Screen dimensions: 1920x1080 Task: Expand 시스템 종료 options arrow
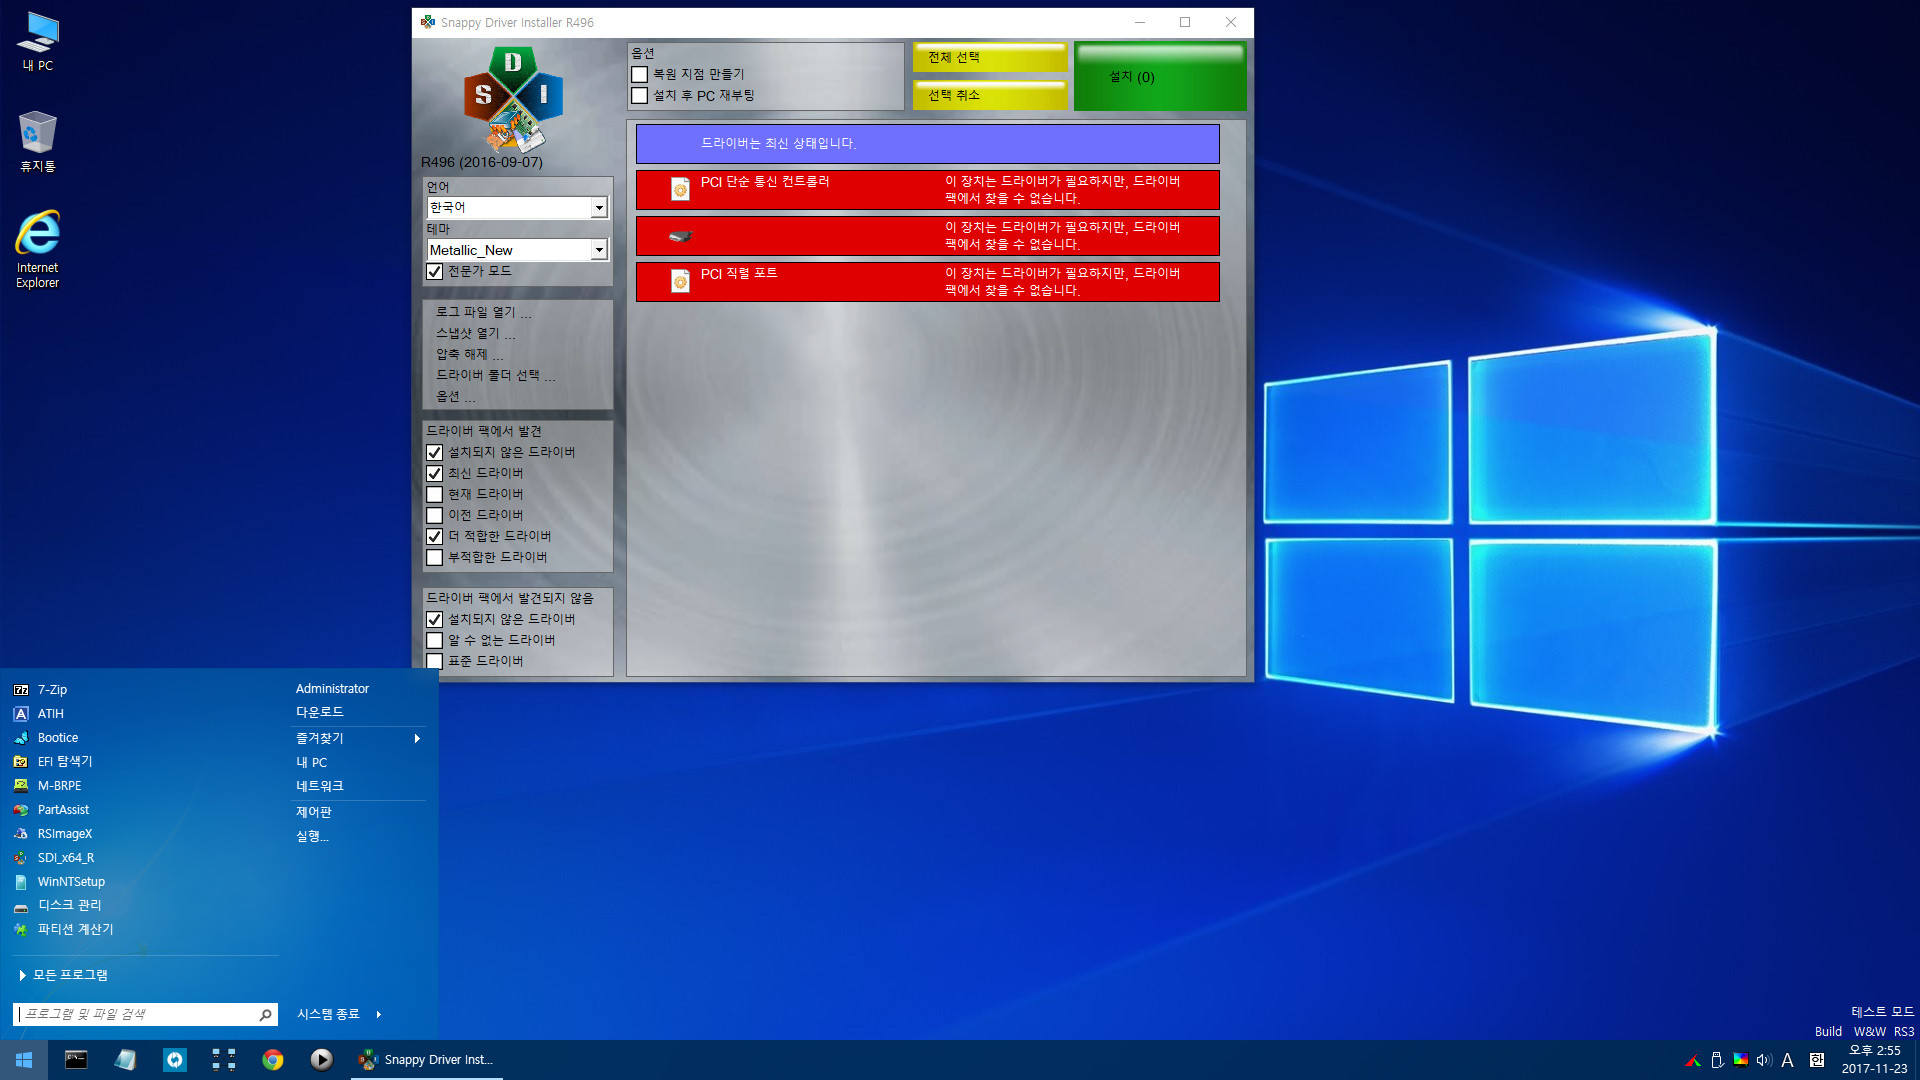click(379, 1015)
